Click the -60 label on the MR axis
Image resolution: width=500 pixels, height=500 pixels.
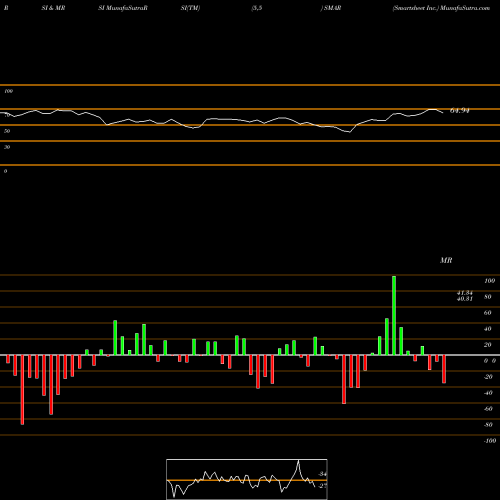pos(488,409)
